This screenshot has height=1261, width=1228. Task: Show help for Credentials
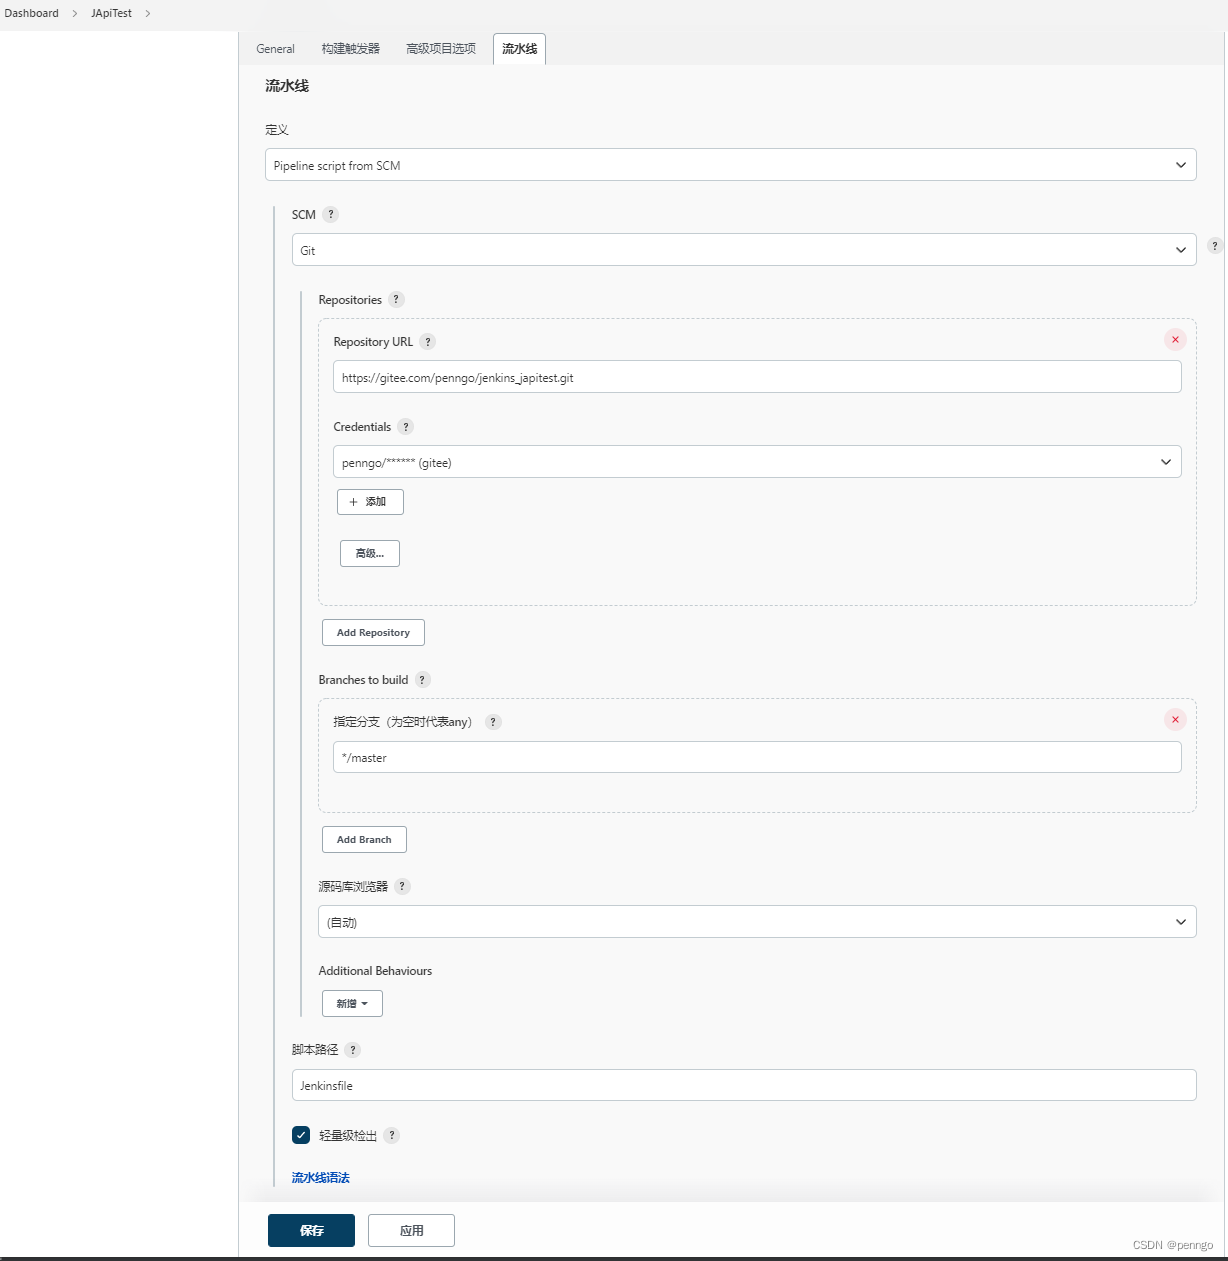click(x=405, y=426)
